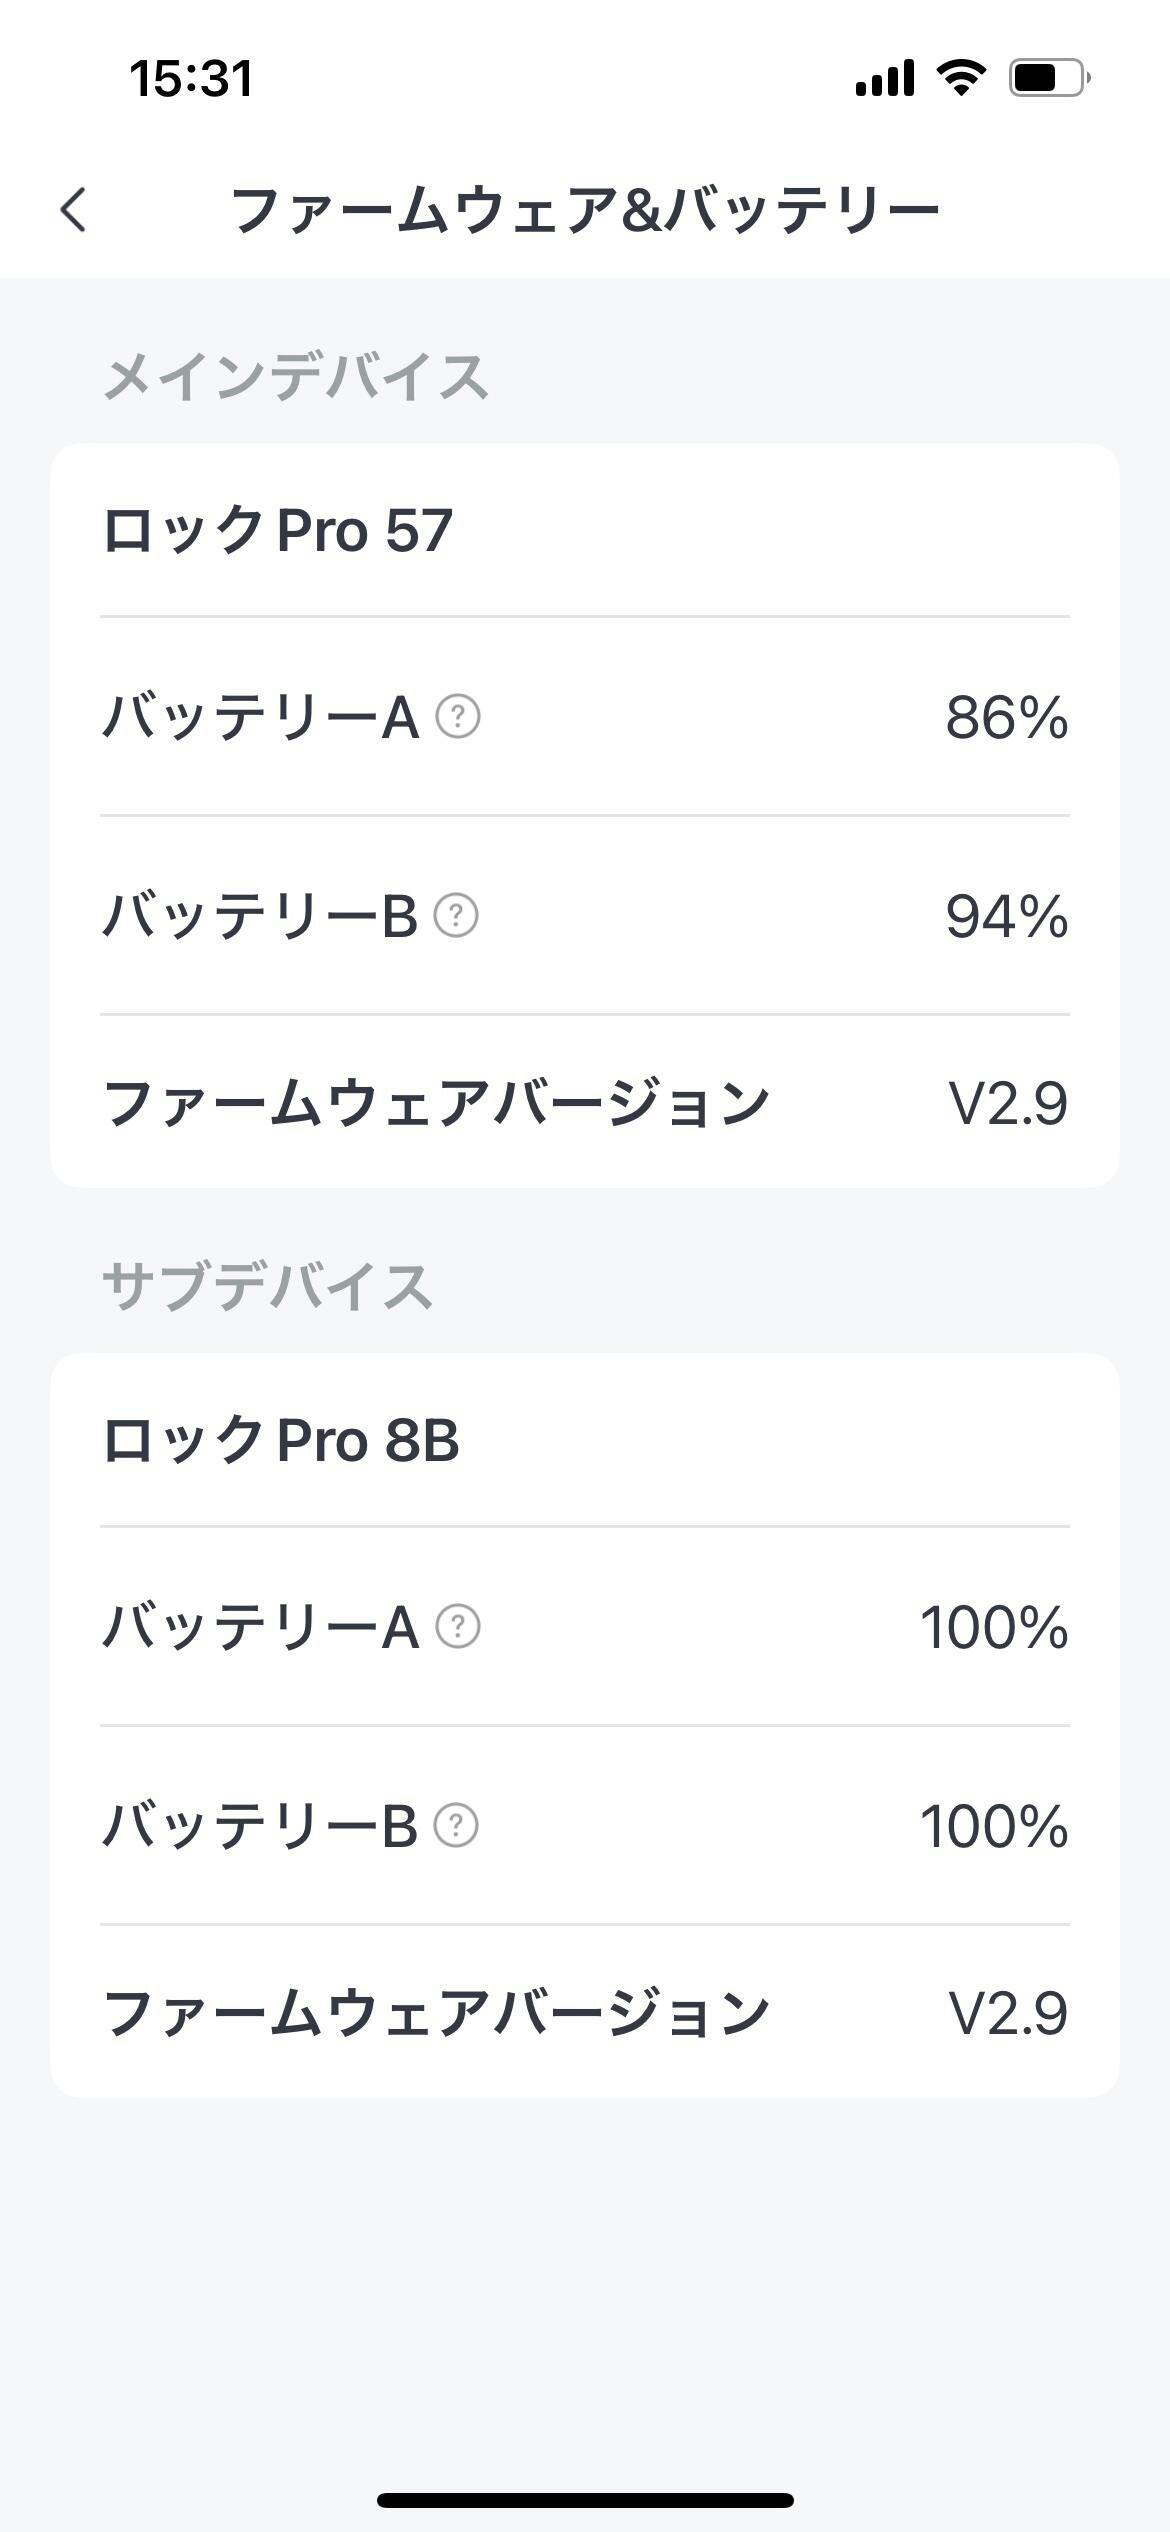Tap the cellular signal bars icon
1170x2532 pixels.
pos(884,78)
